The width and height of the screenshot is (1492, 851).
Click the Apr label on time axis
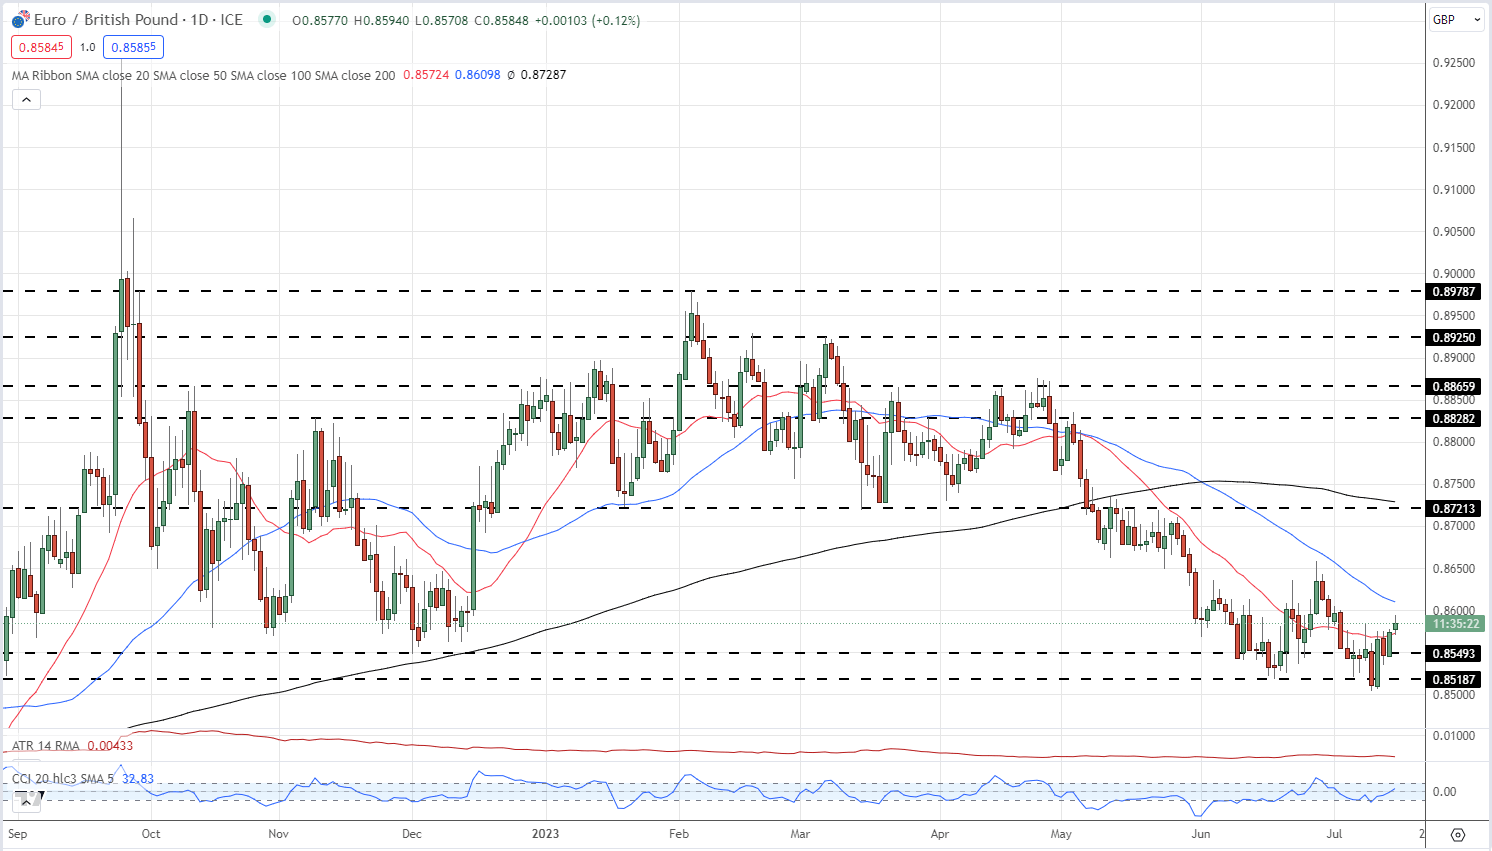tap(939, 834)
